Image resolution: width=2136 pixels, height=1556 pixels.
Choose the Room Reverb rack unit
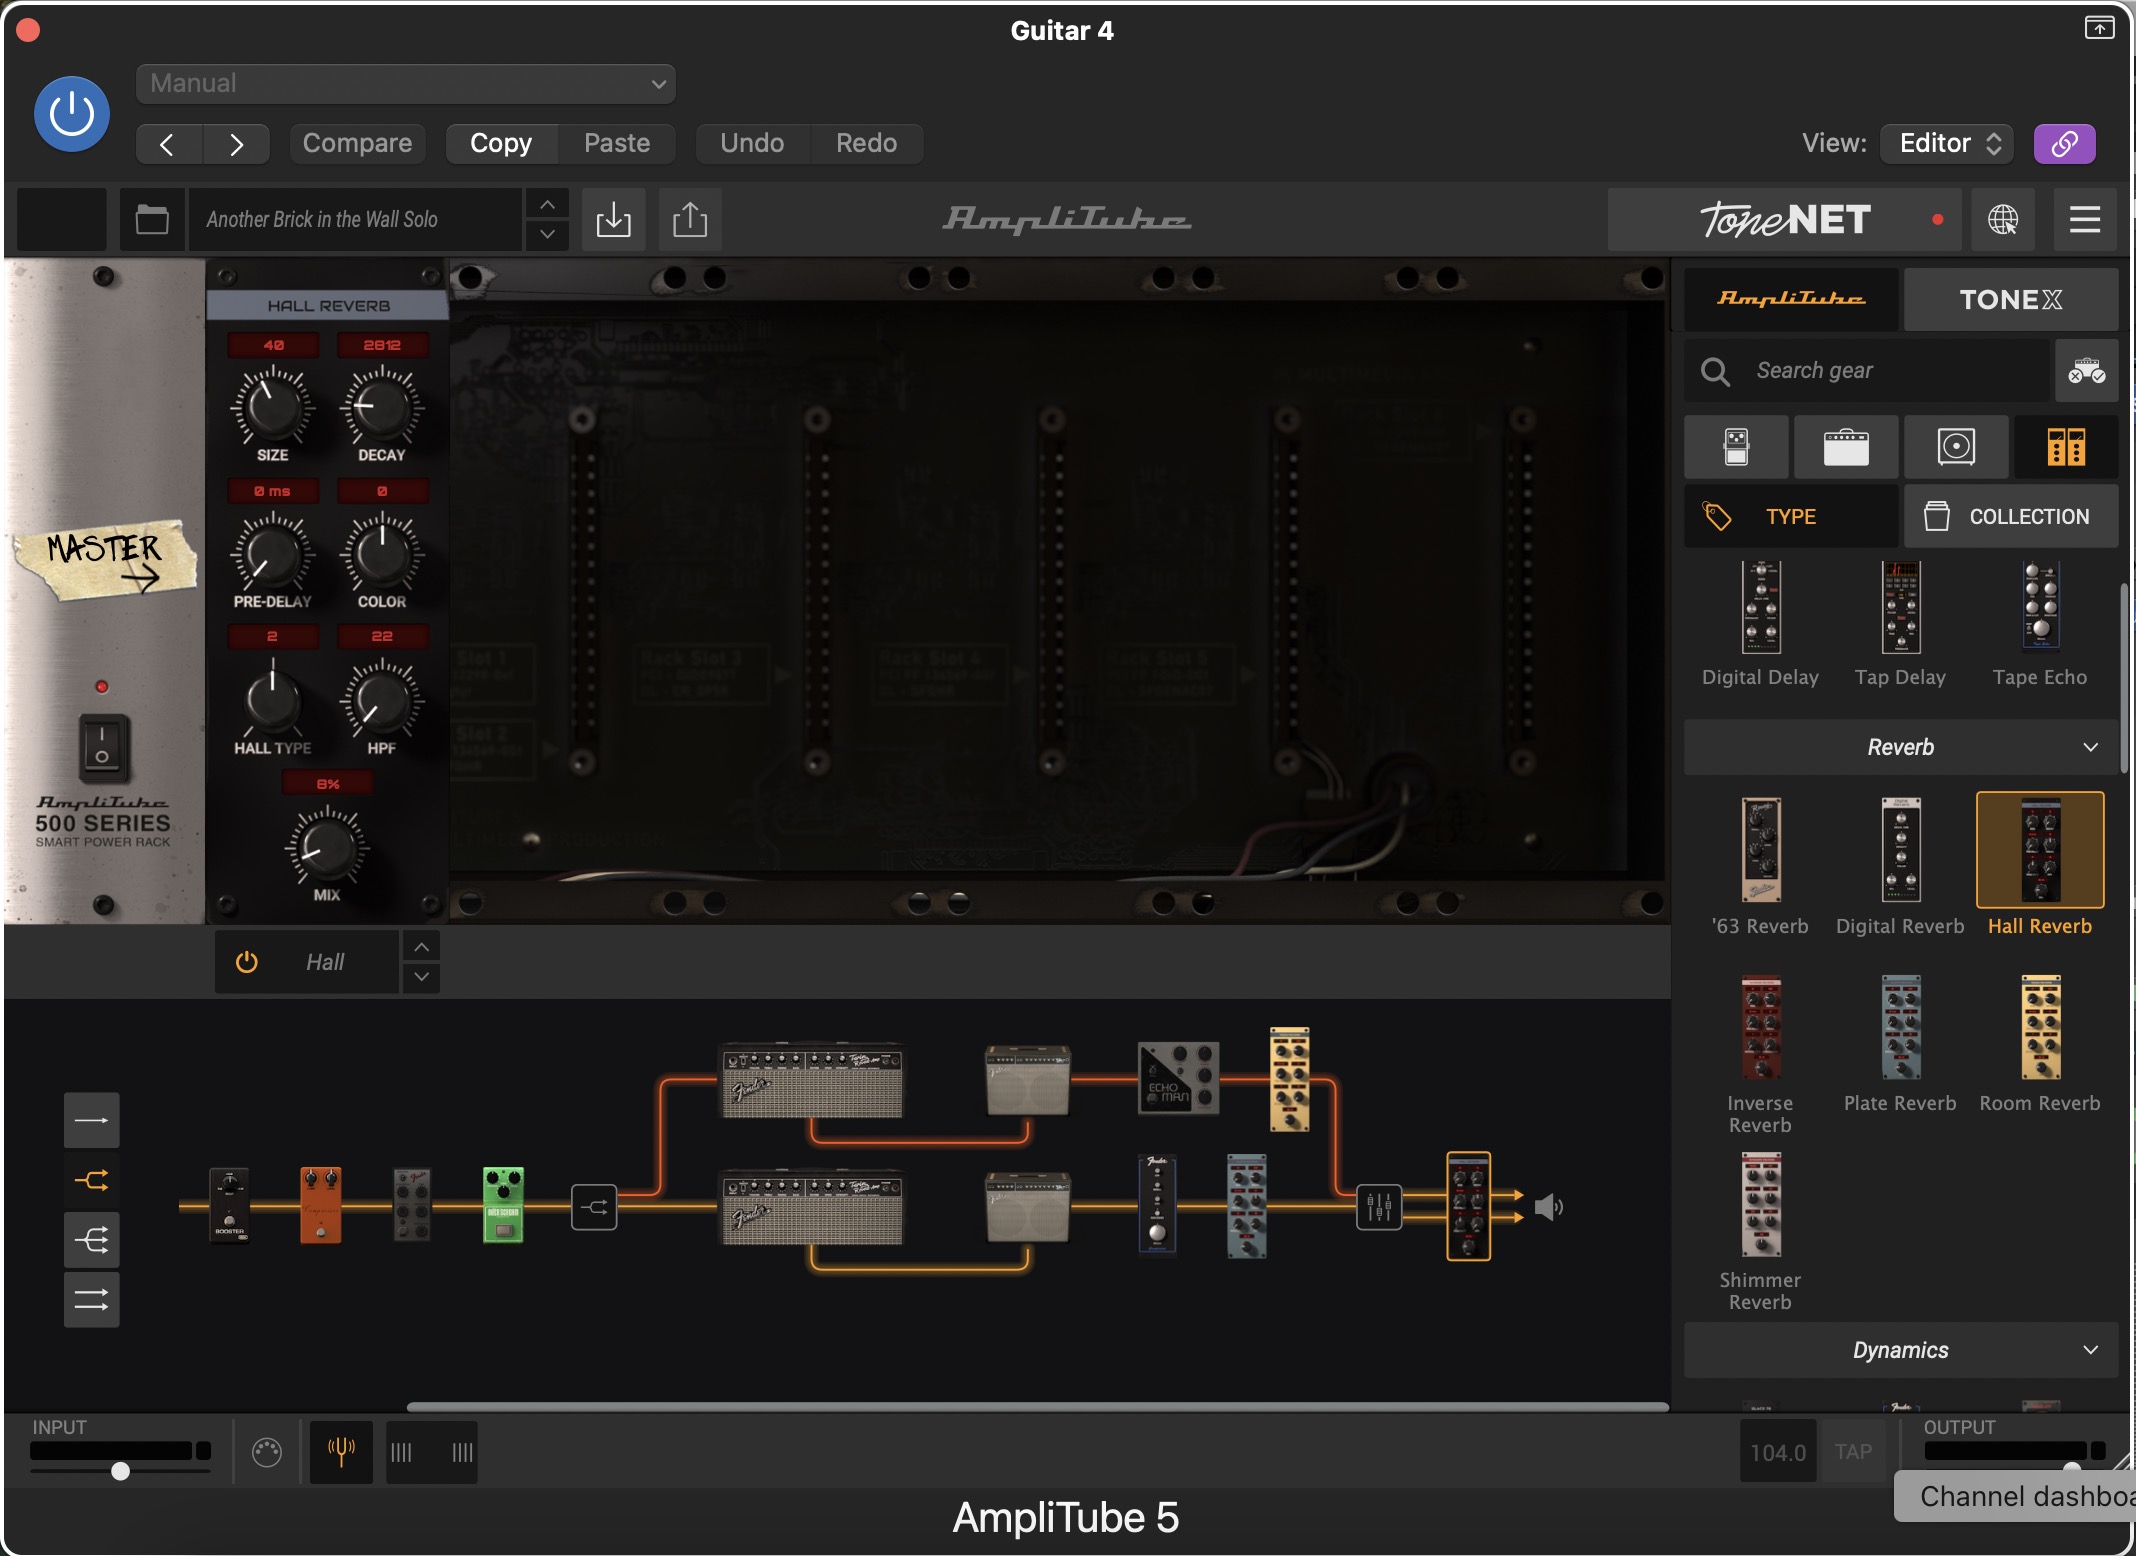coord(2040,1045)
